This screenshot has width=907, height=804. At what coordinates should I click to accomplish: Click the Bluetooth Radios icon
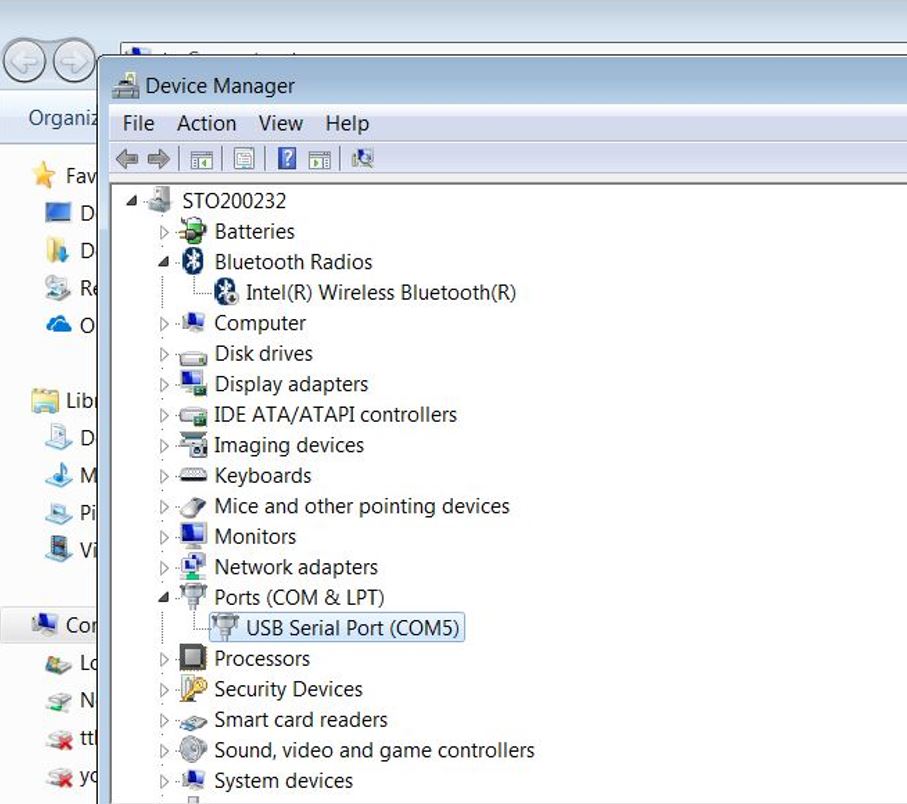pos(193,261)
